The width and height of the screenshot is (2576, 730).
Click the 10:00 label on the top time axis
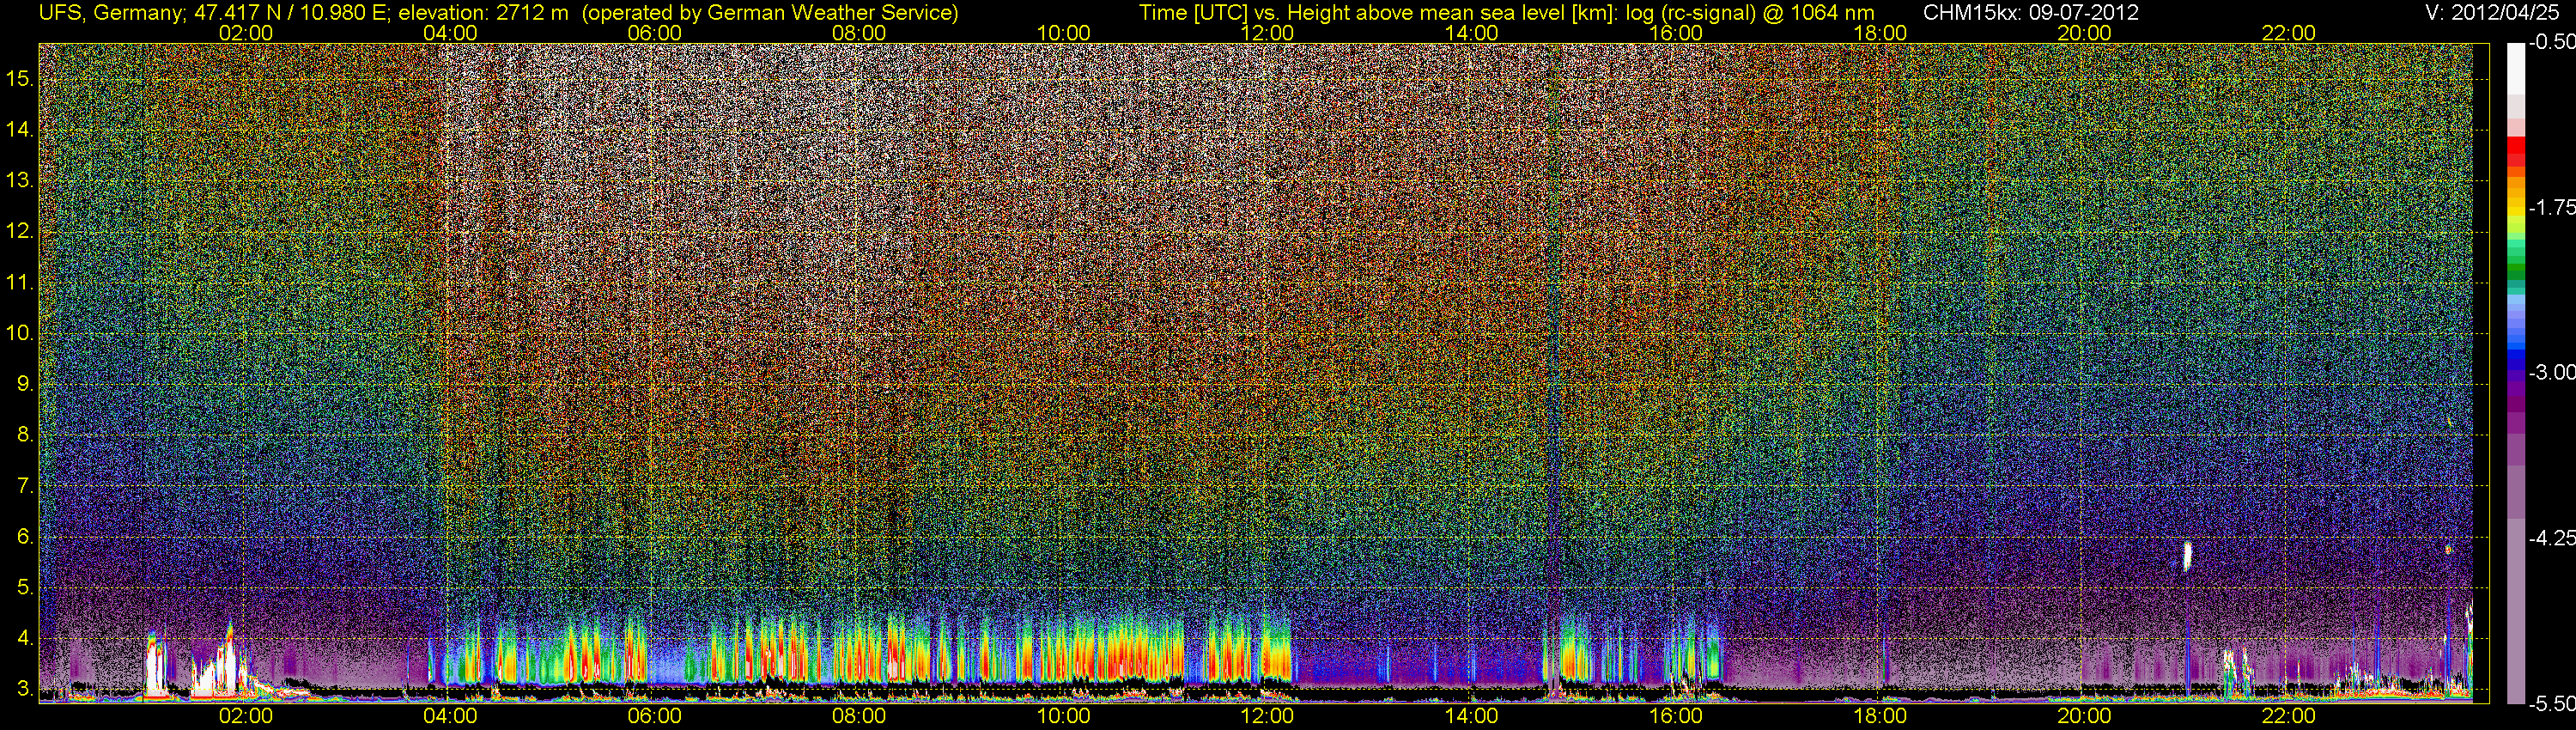(1063, 33)
